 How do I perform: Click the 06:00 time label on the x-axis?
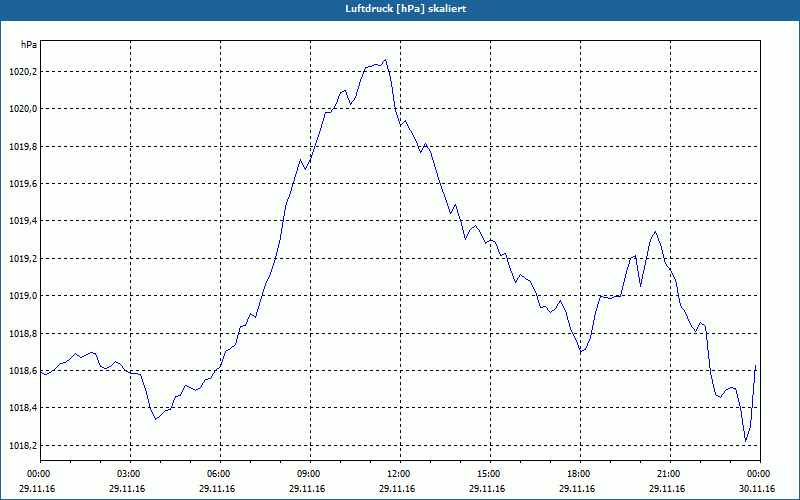click(220, 474)
